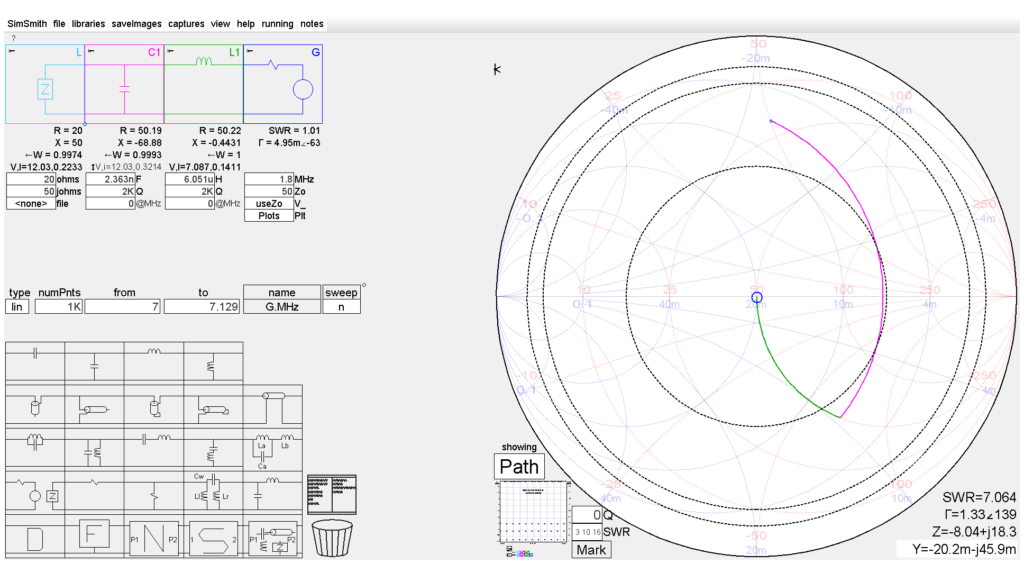Toggle the Path showing mode

pyautogui.click(x=519, y=467)
